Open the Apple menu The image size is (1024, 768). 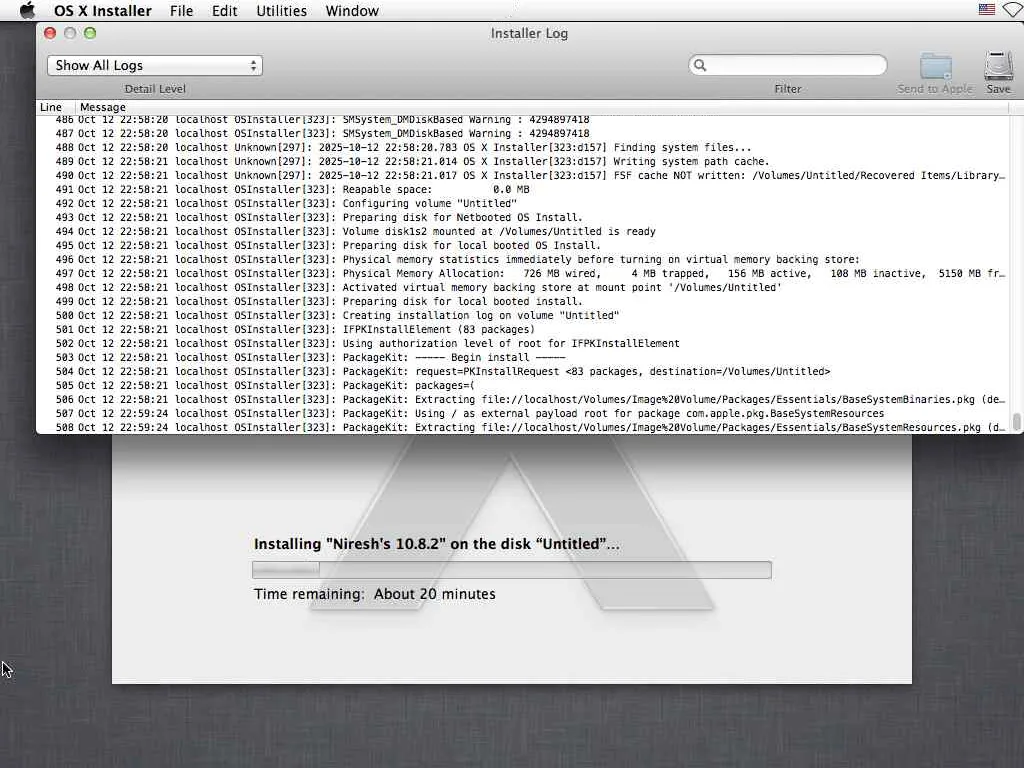27,10
